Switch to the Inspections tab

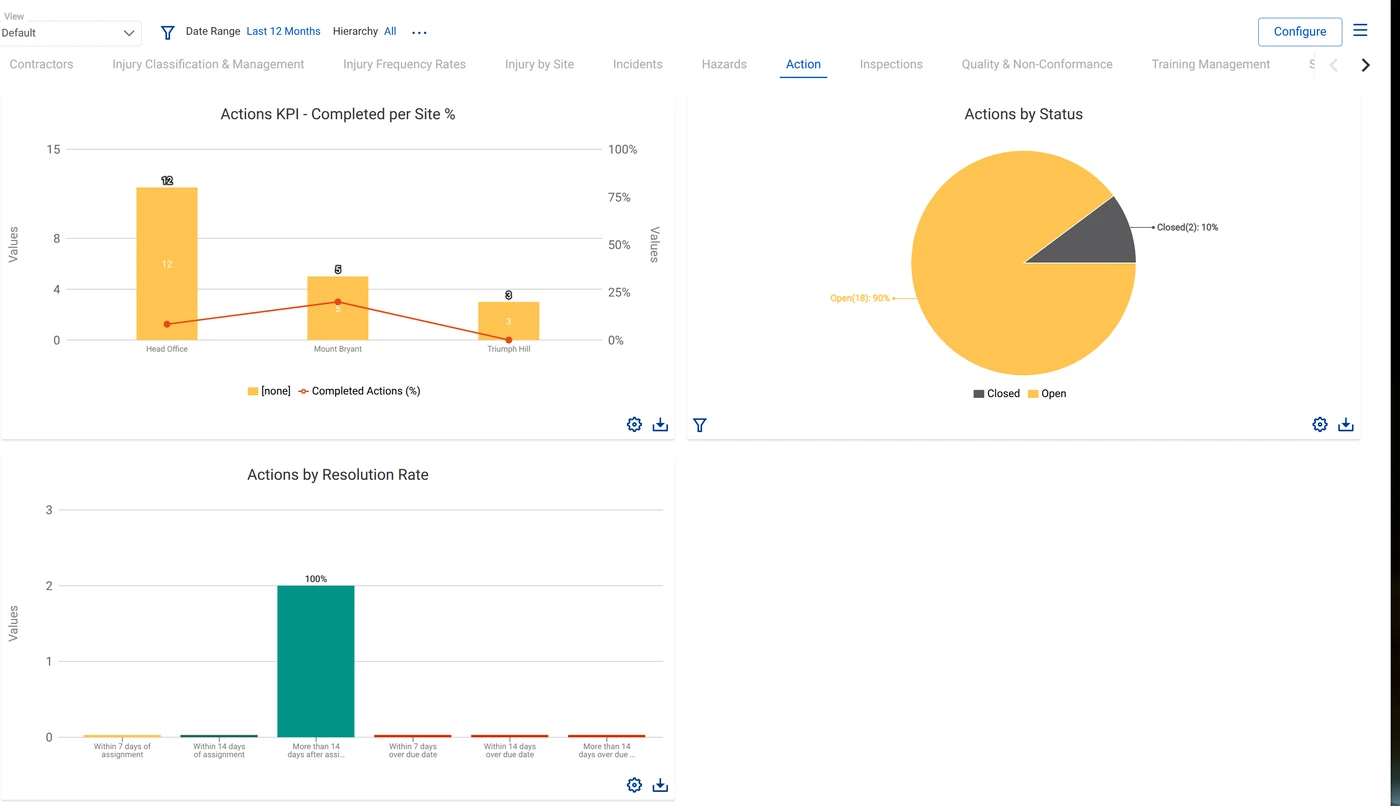pos(891,64)
